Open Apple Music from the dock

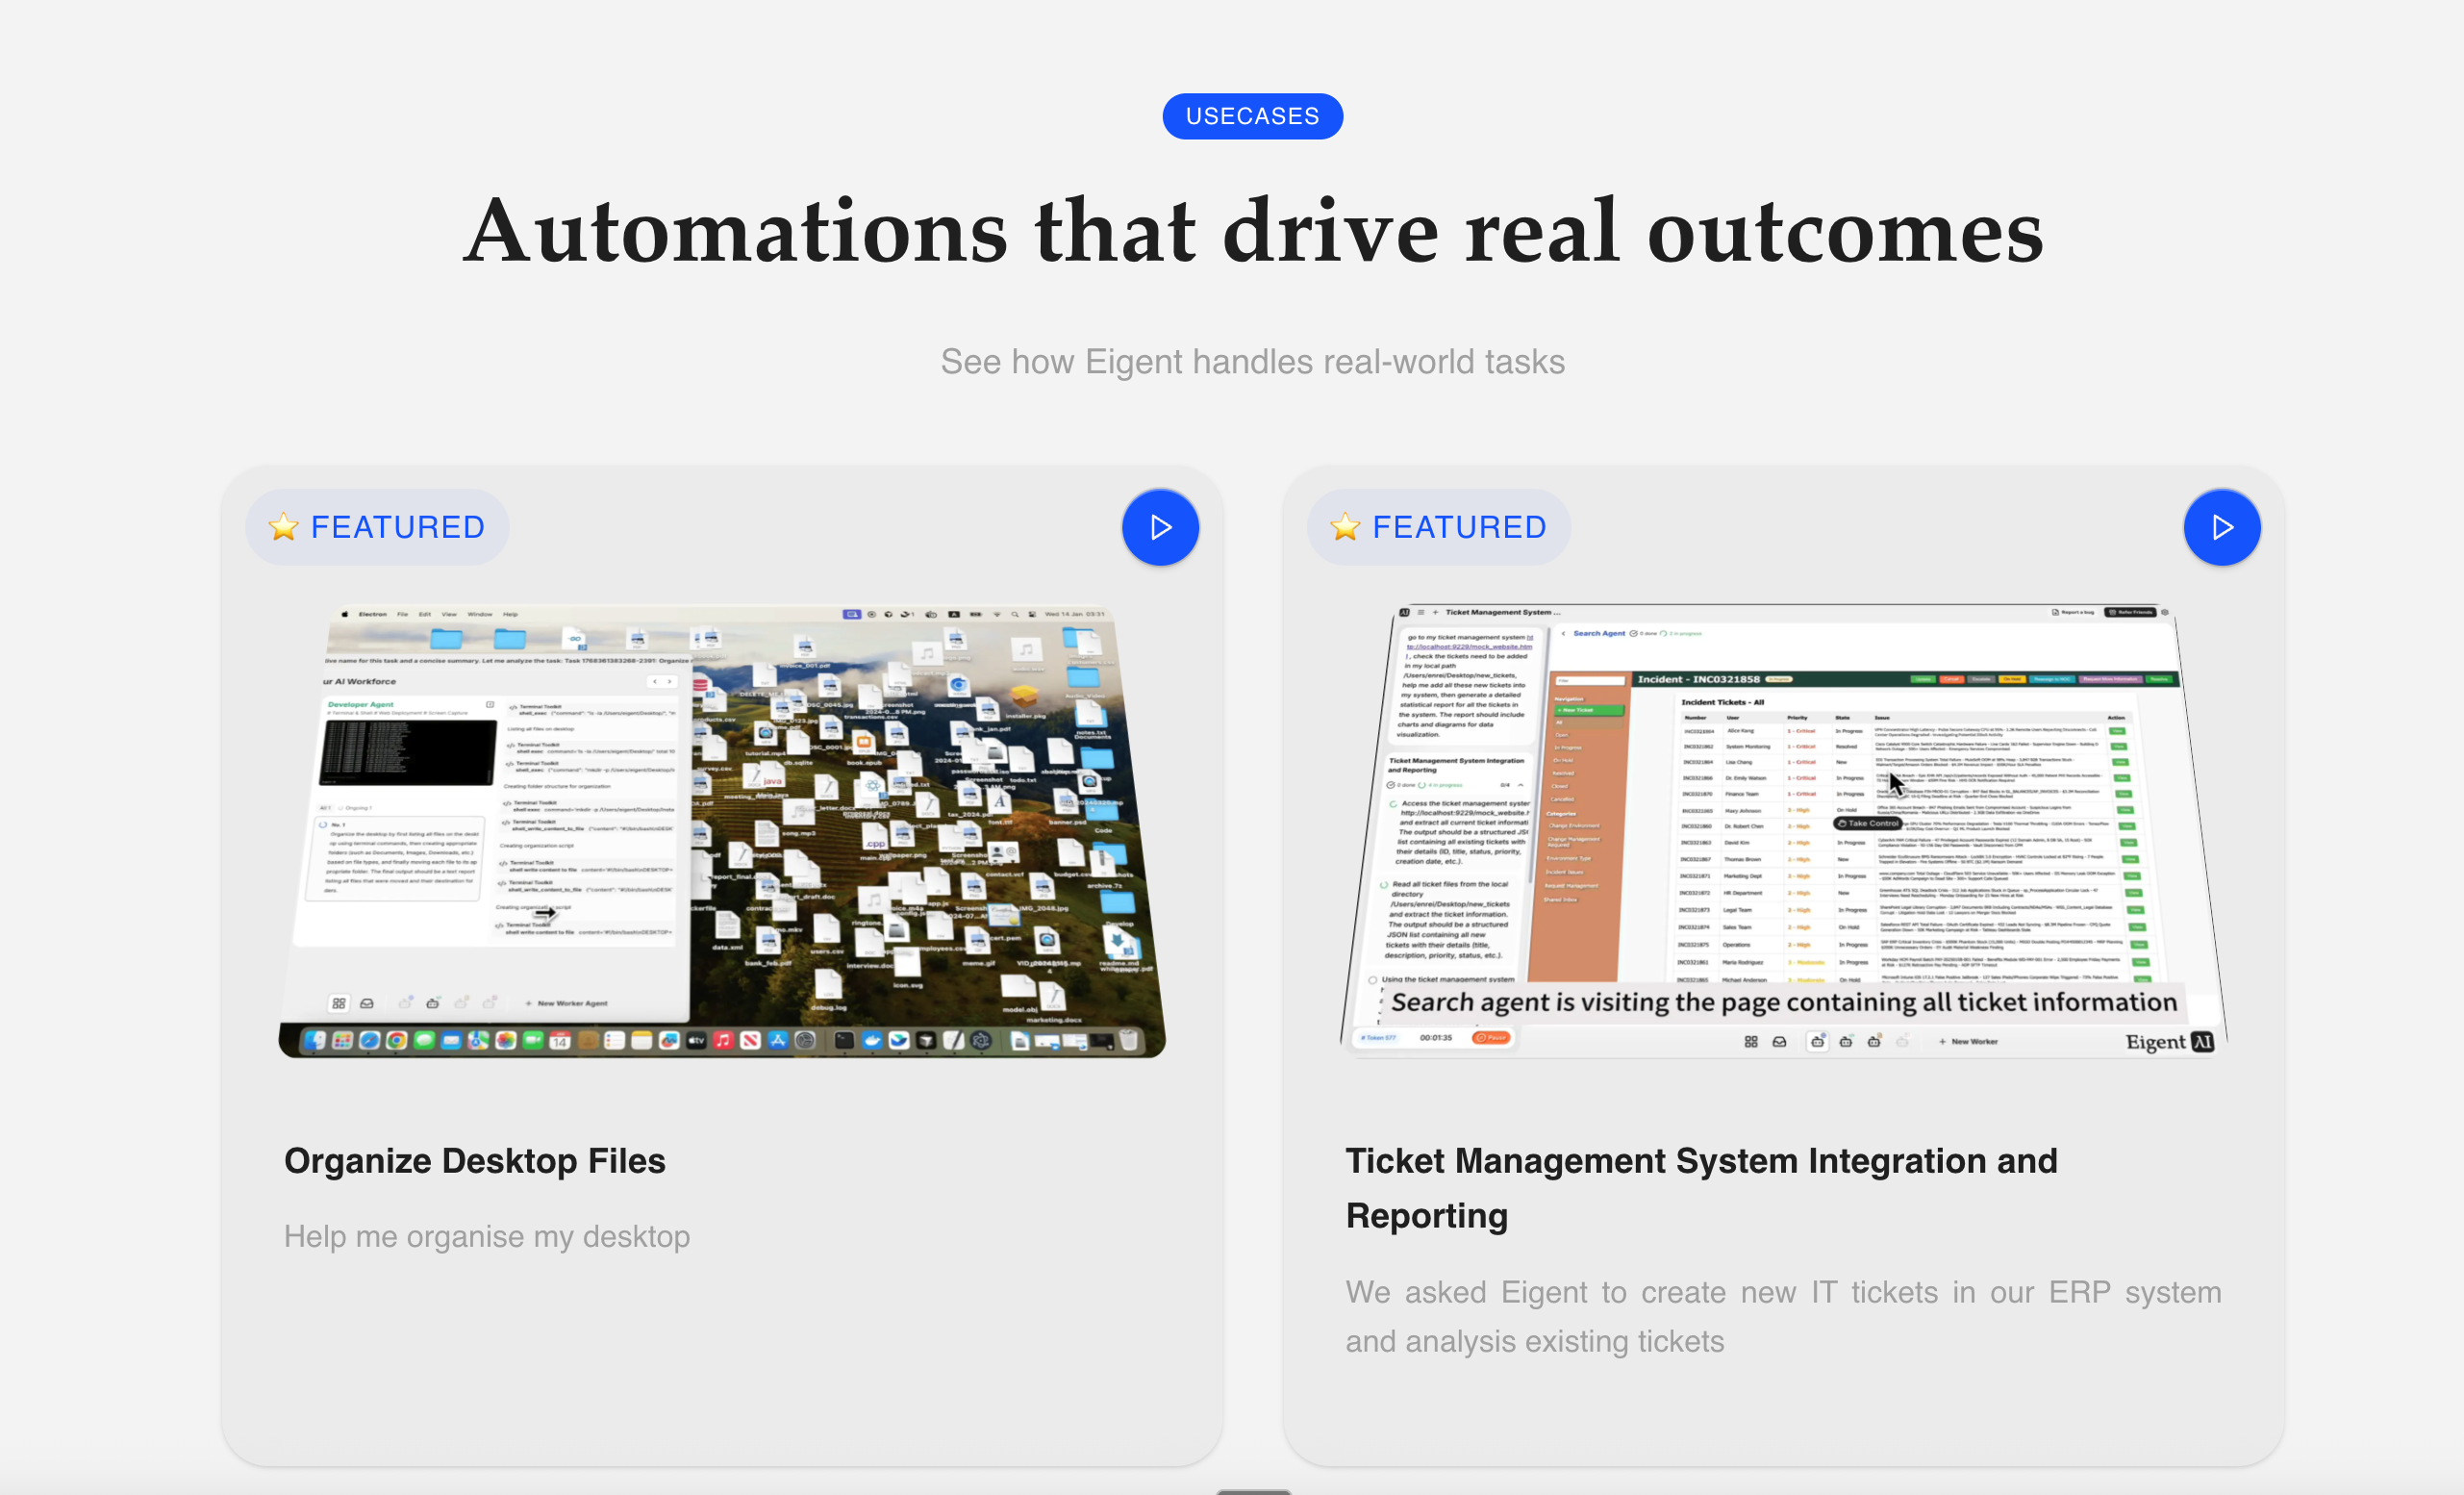(x=722, y=1040)
